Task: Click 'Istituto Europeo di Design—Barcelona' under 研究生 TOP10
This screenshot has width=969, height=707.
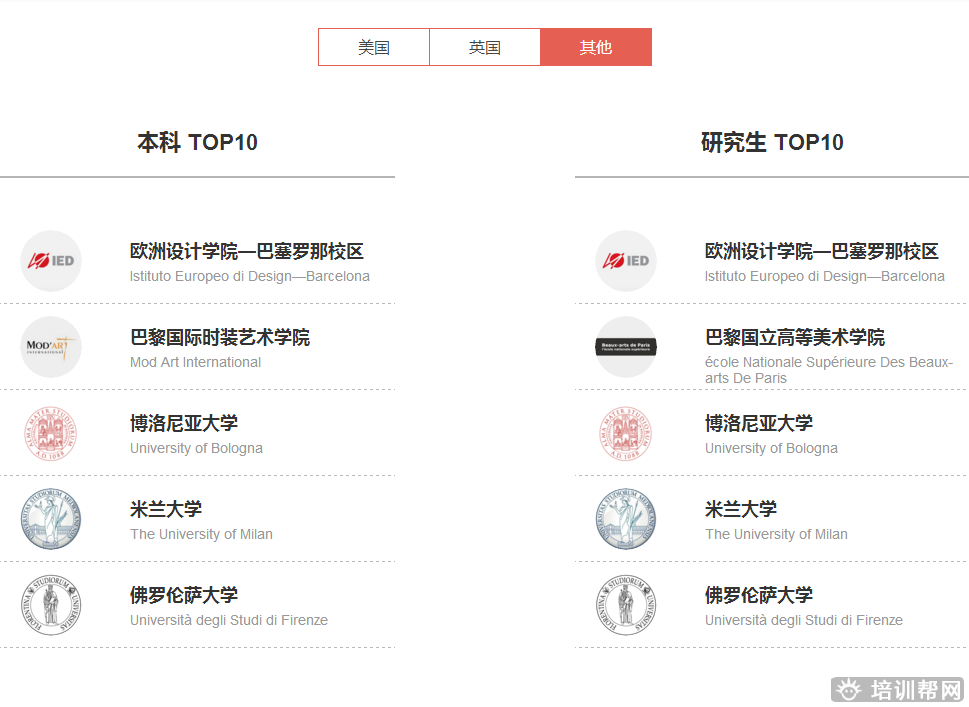Action: click(x=824, y=276)
